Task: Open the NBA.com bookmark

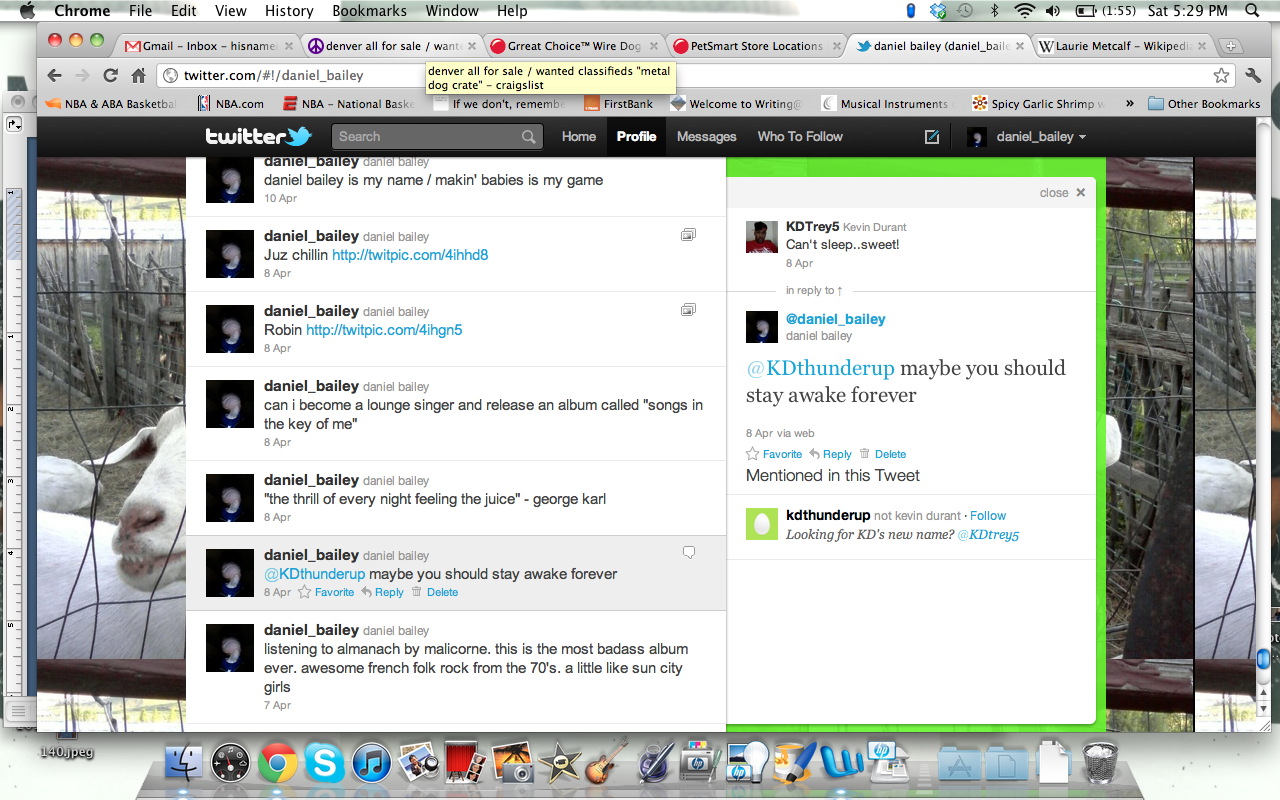Action: coord(230,104)
